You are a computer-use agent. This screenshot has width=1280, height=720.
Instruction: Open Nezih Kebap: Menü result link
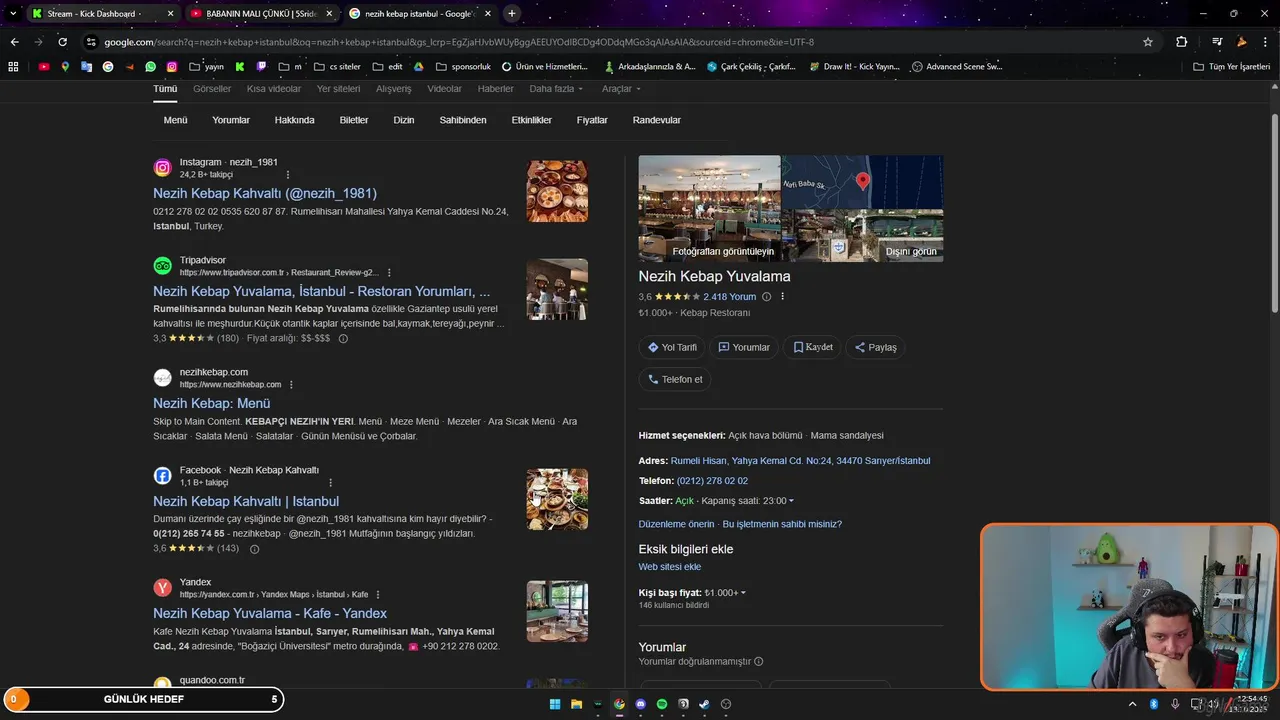(212, 403)
